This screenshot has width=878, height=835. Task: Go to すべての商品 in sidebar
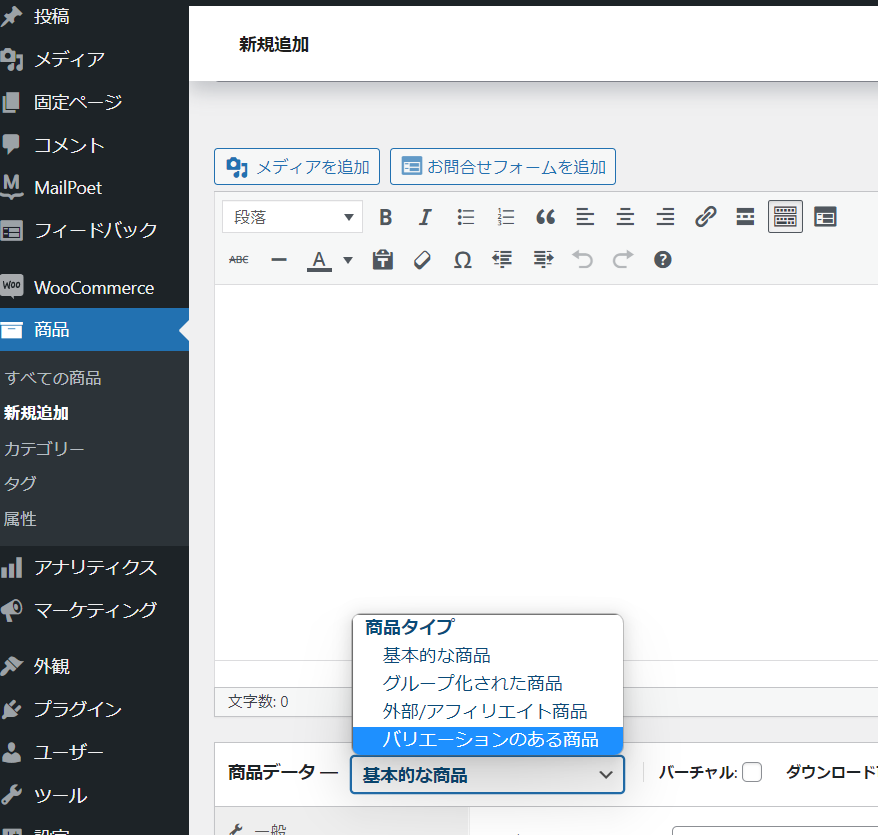(x=53, y=378)
